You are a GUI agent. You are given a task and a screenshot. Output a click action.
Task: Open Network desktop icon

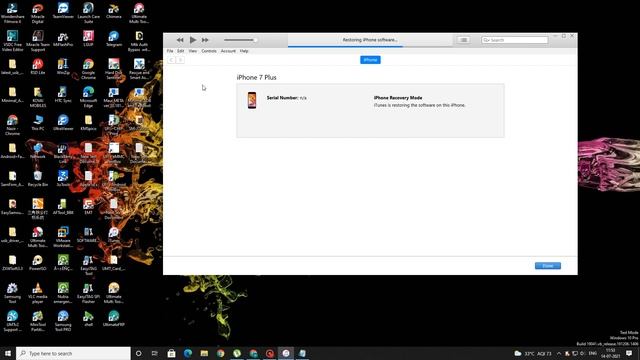(x=38, y=151)
